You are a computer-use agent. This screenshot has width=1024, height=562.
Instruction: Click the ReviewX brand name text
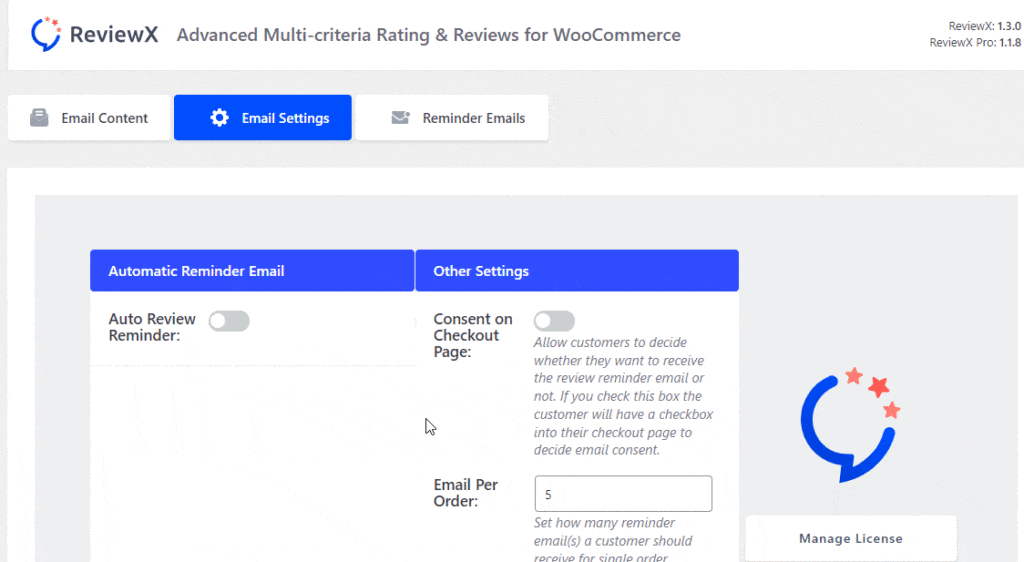(114, 35)
